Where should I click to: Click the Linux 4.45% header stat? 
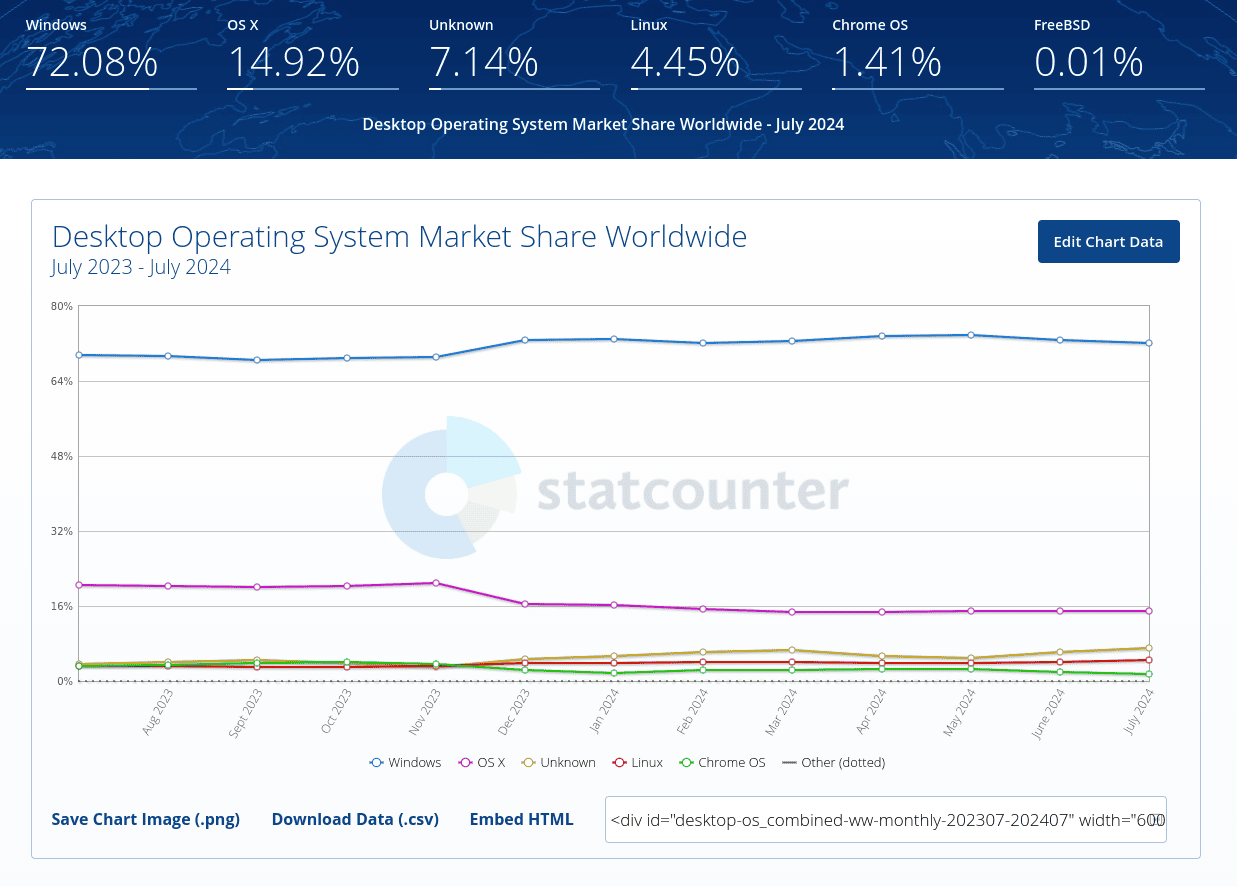(716, 53)
